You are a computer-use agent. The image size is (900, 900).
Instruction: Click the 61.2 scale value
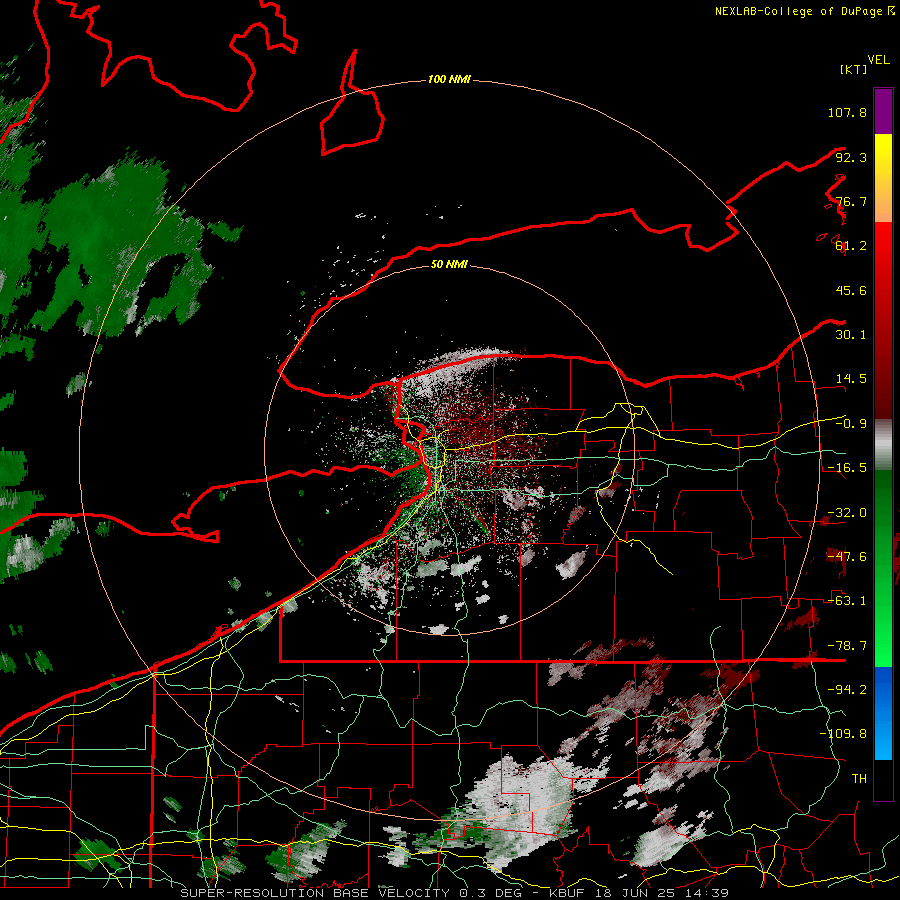(851, 246)
